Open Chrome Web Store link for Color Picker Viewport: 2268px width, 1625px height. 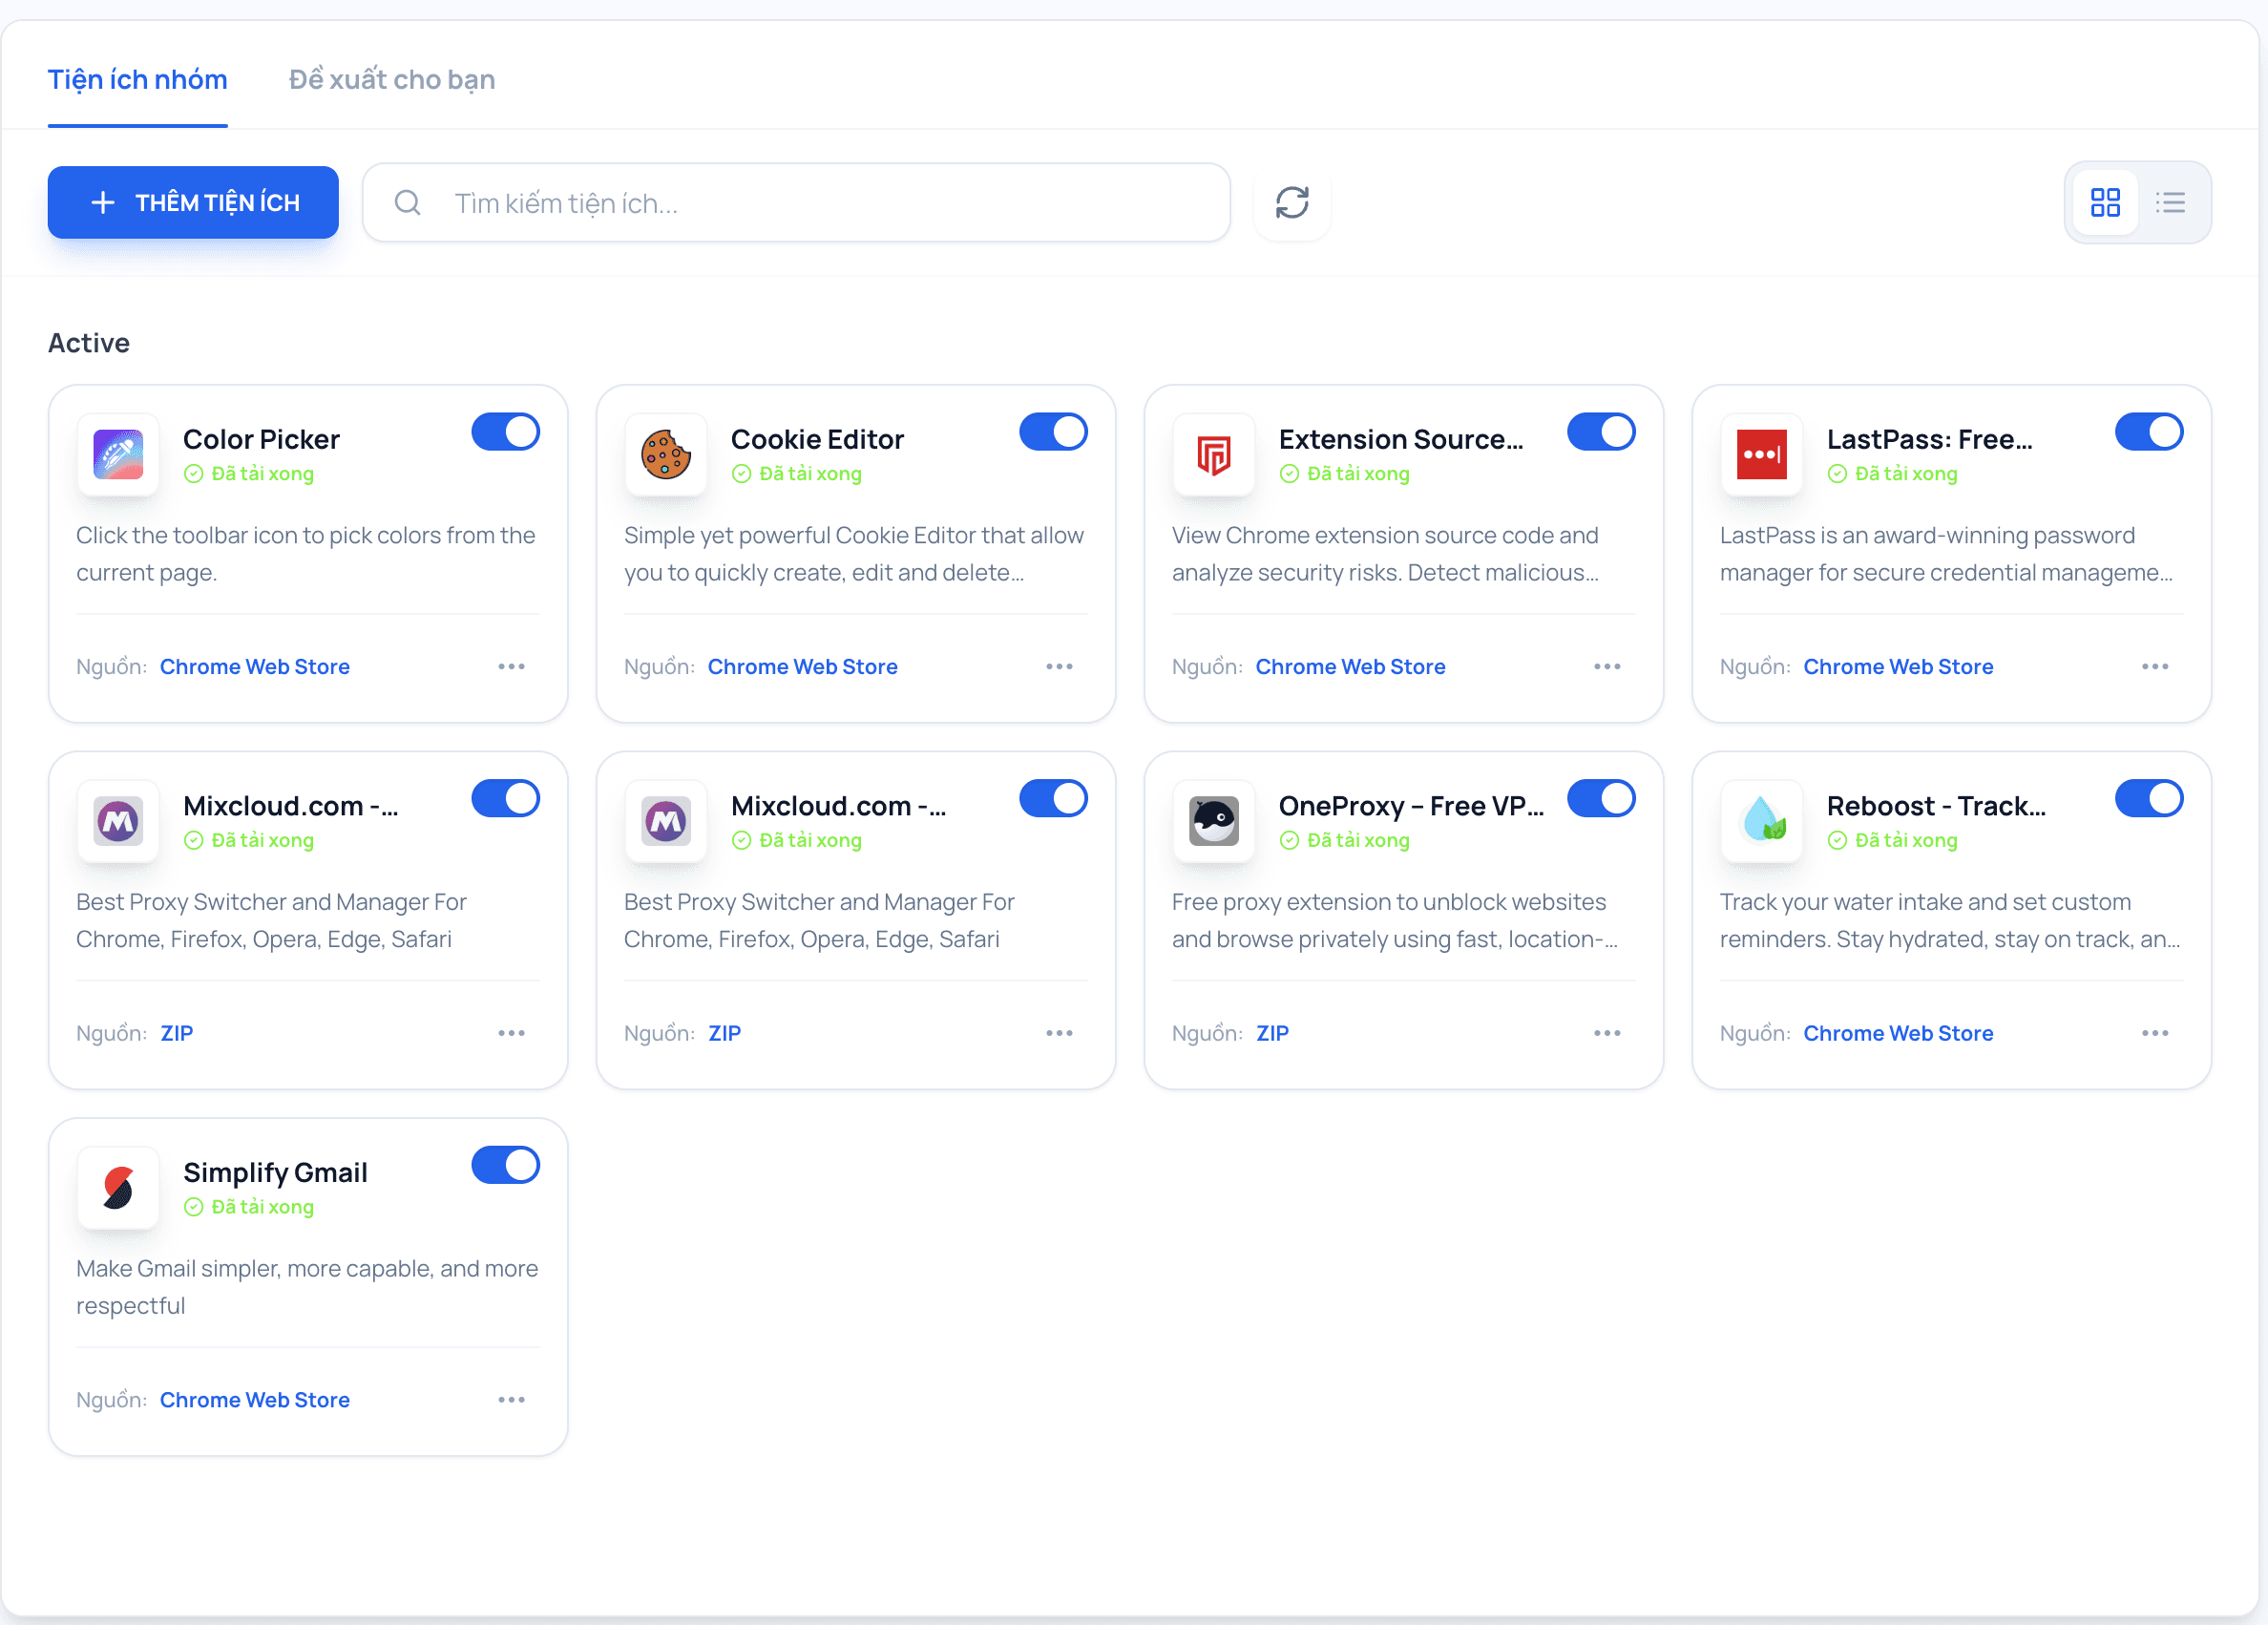(x=255, y=667)
